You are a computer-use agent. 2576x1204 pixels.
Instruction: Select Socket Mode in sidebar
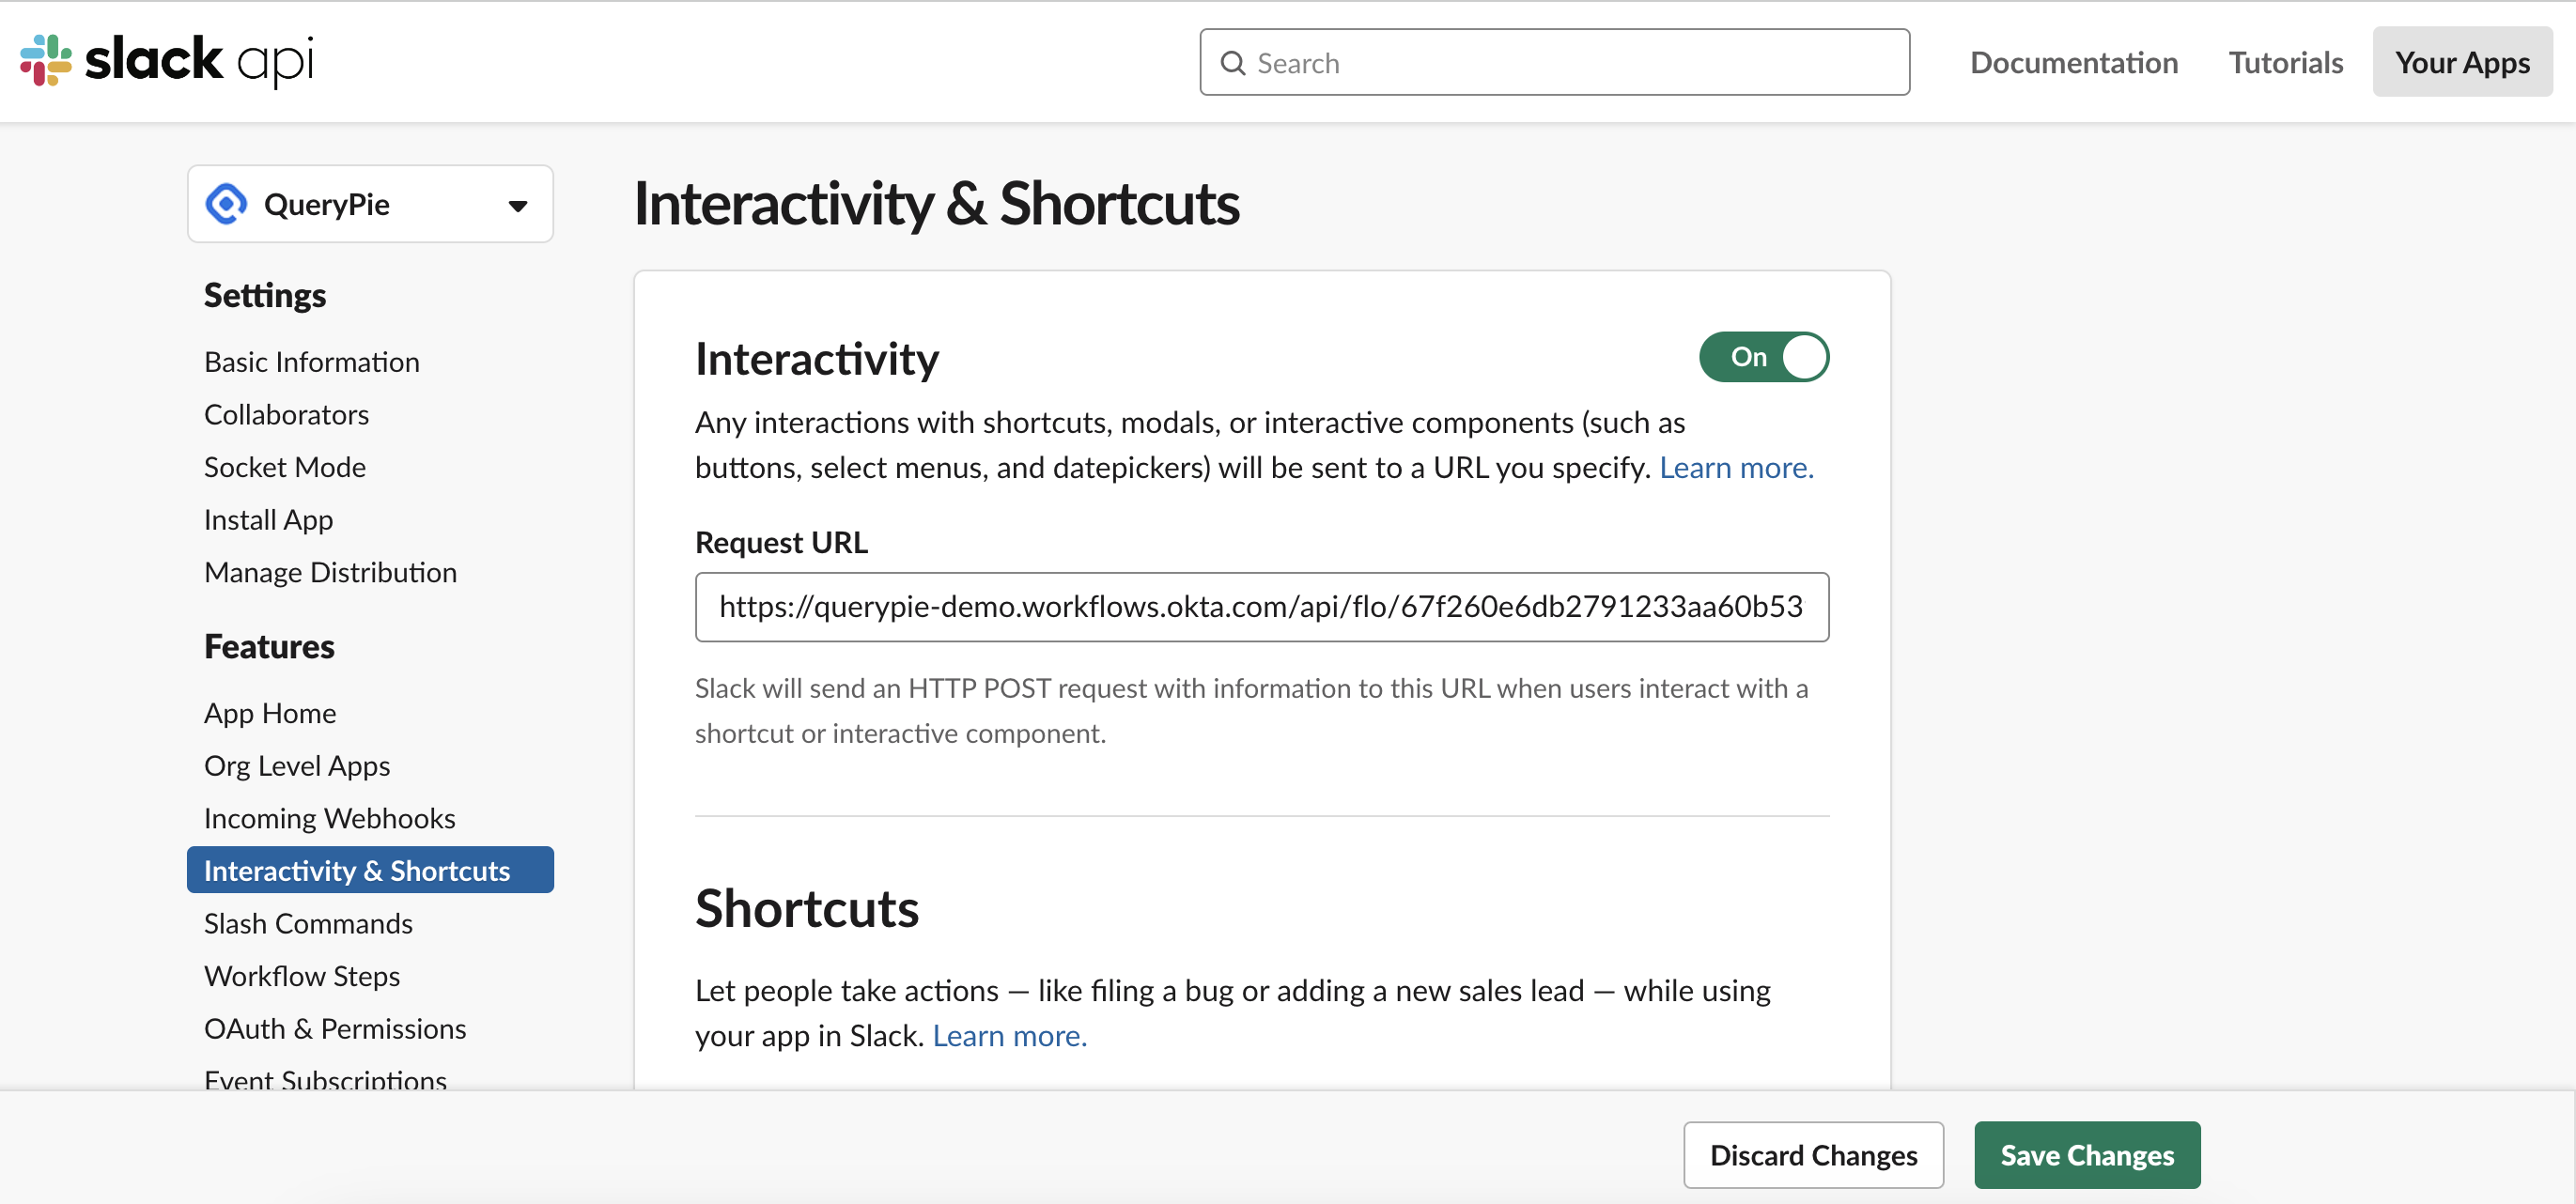284,467
